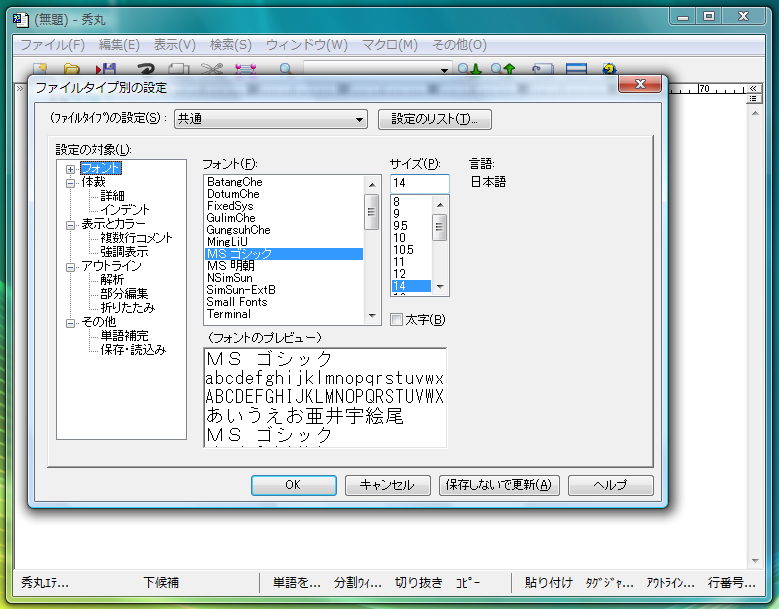Click the yellow Help icon in the toolbar
This screenshot has width=779, height=609.
pos(608,69)
